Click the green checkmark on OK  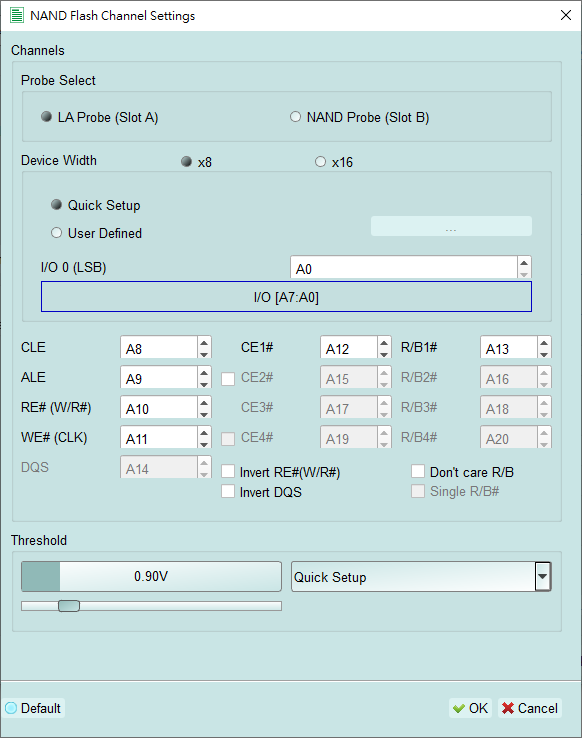[459, 708]
